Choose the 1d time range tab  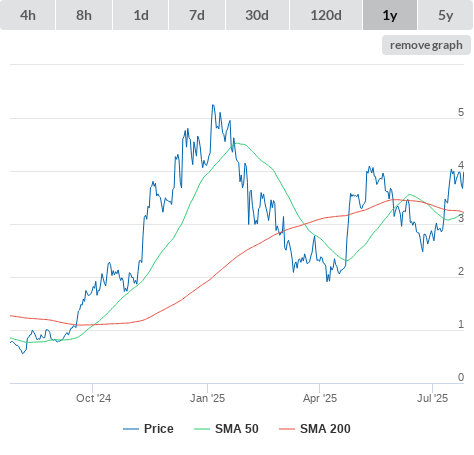(141, 15)
